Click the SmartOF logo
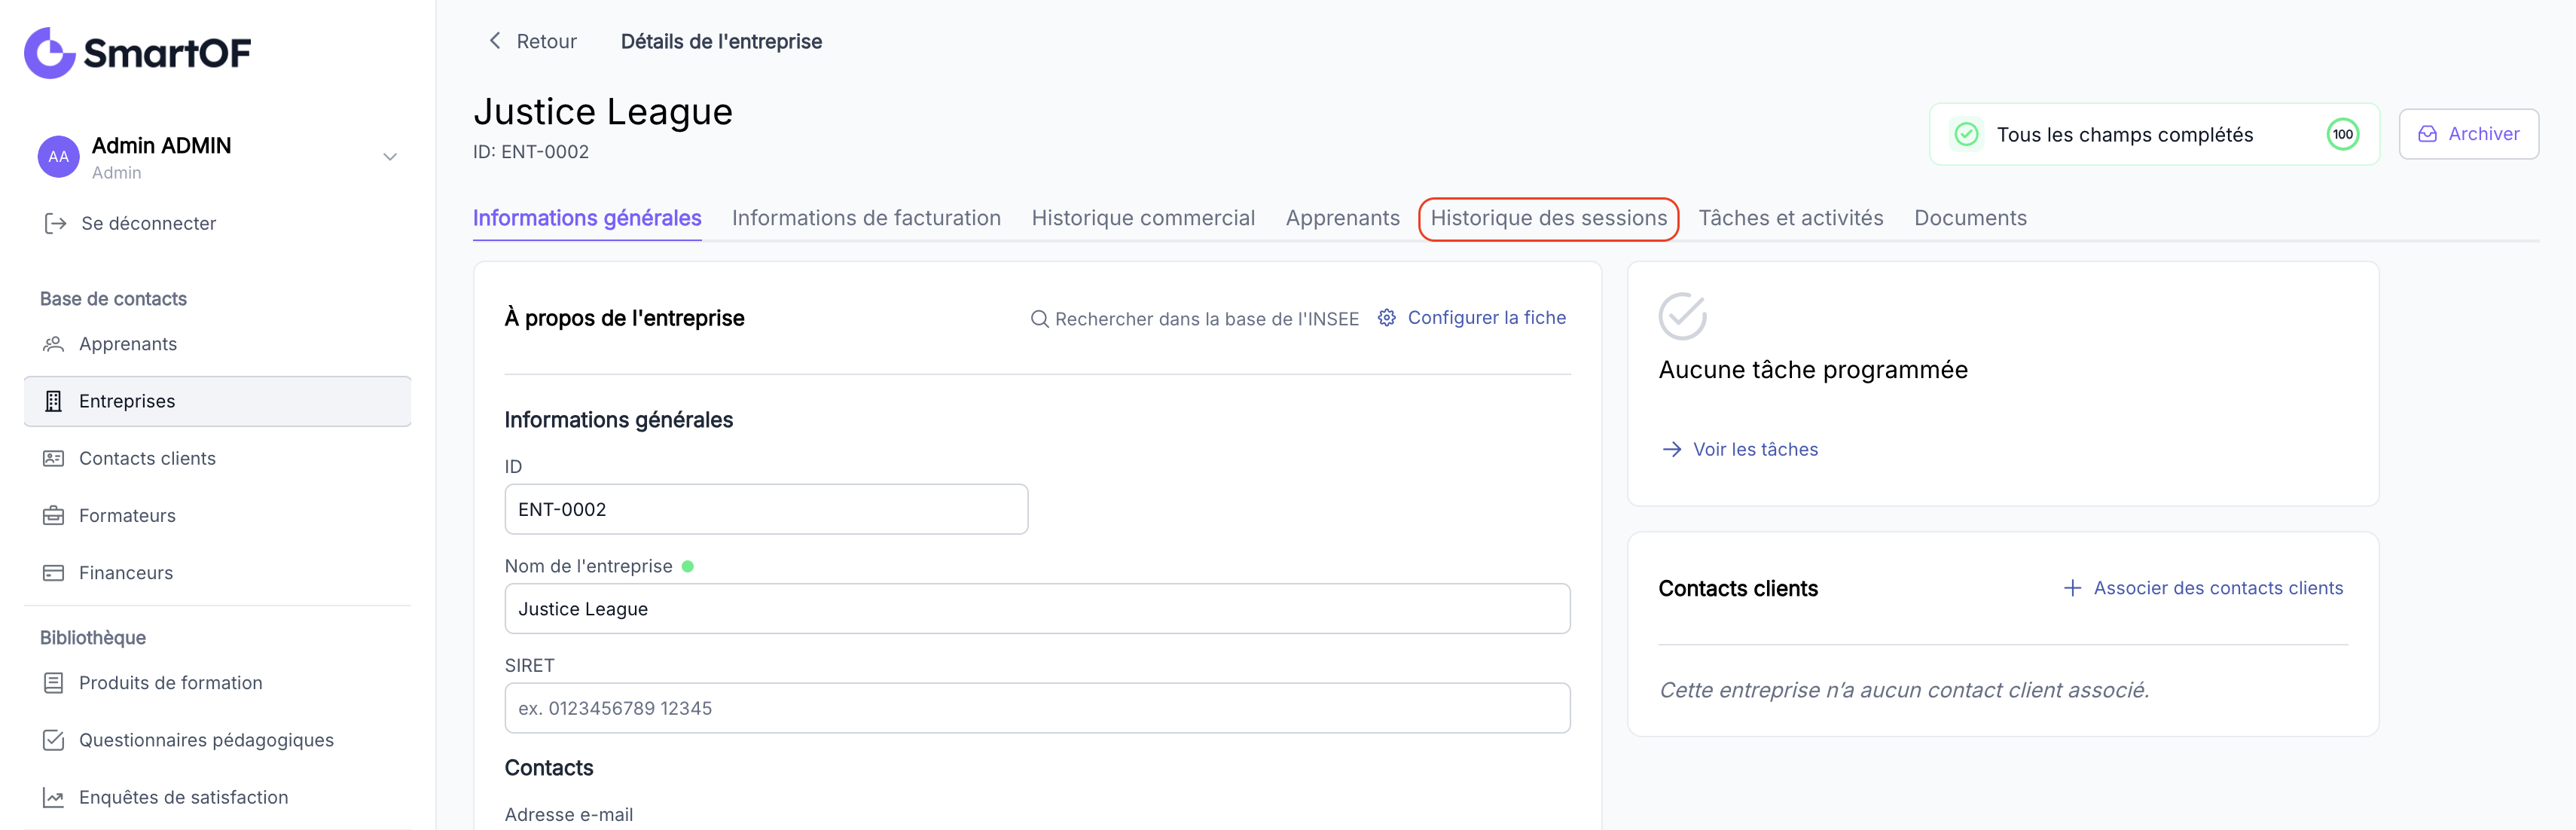The width and height of the screenshot is (2576, 830). (x=138, y=53)
